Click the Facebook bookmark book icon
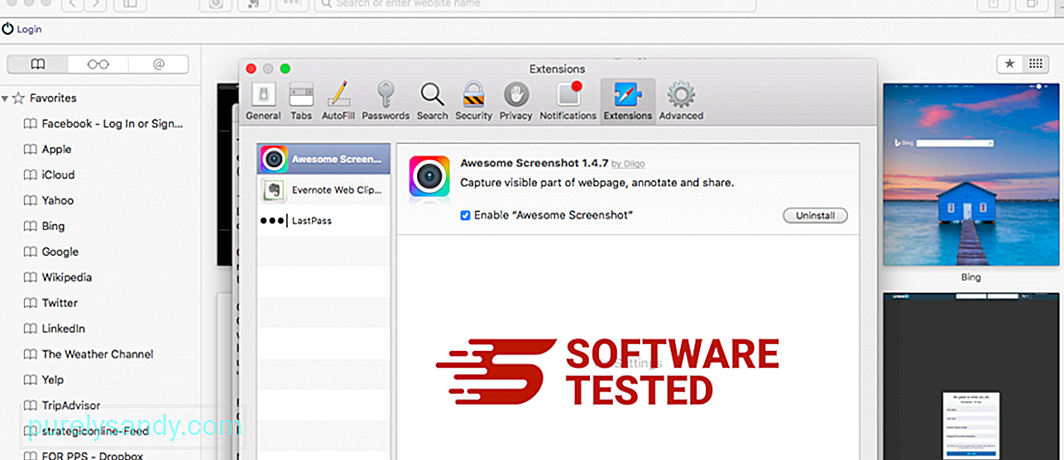Viewport: 1064px width, 460px height. click(29, 123)
